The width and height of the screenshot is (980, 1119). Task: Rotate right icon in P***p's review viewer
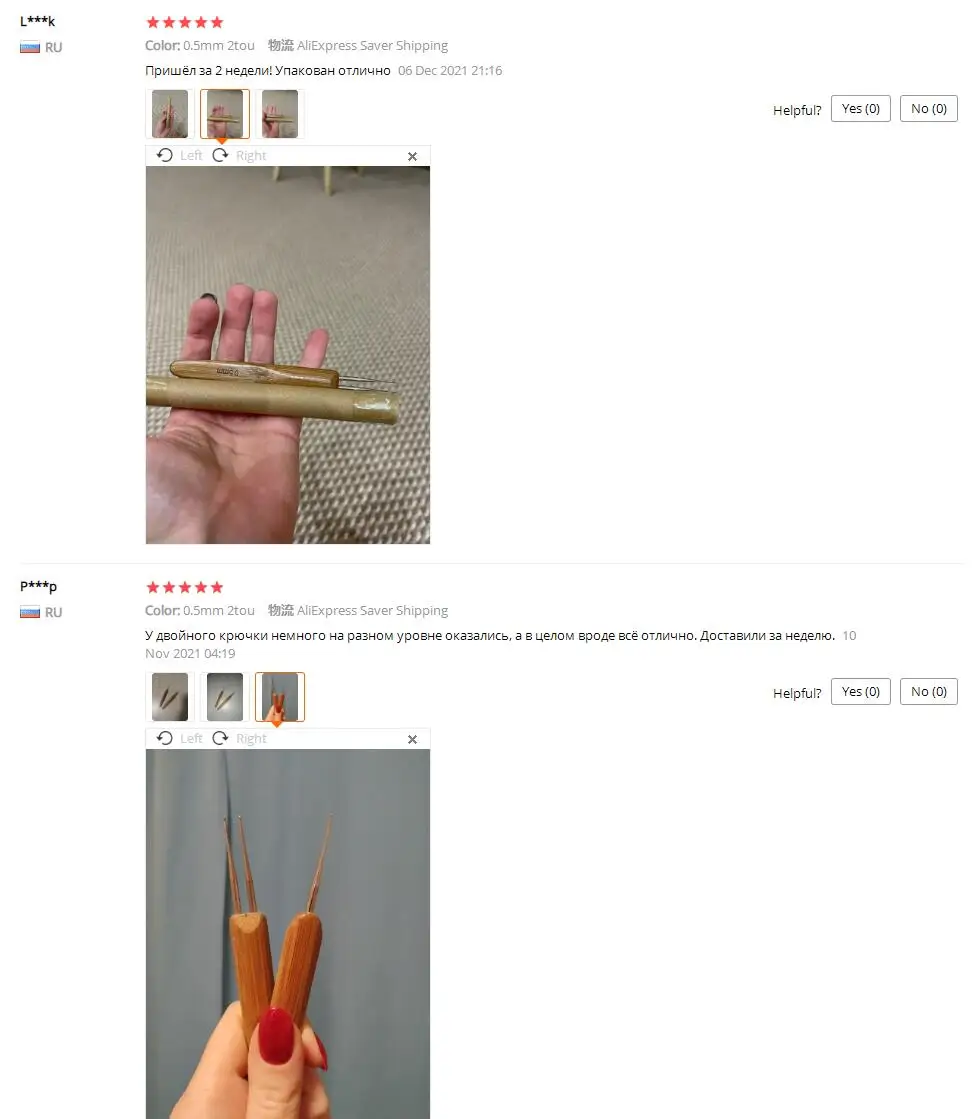click(221, 739)
